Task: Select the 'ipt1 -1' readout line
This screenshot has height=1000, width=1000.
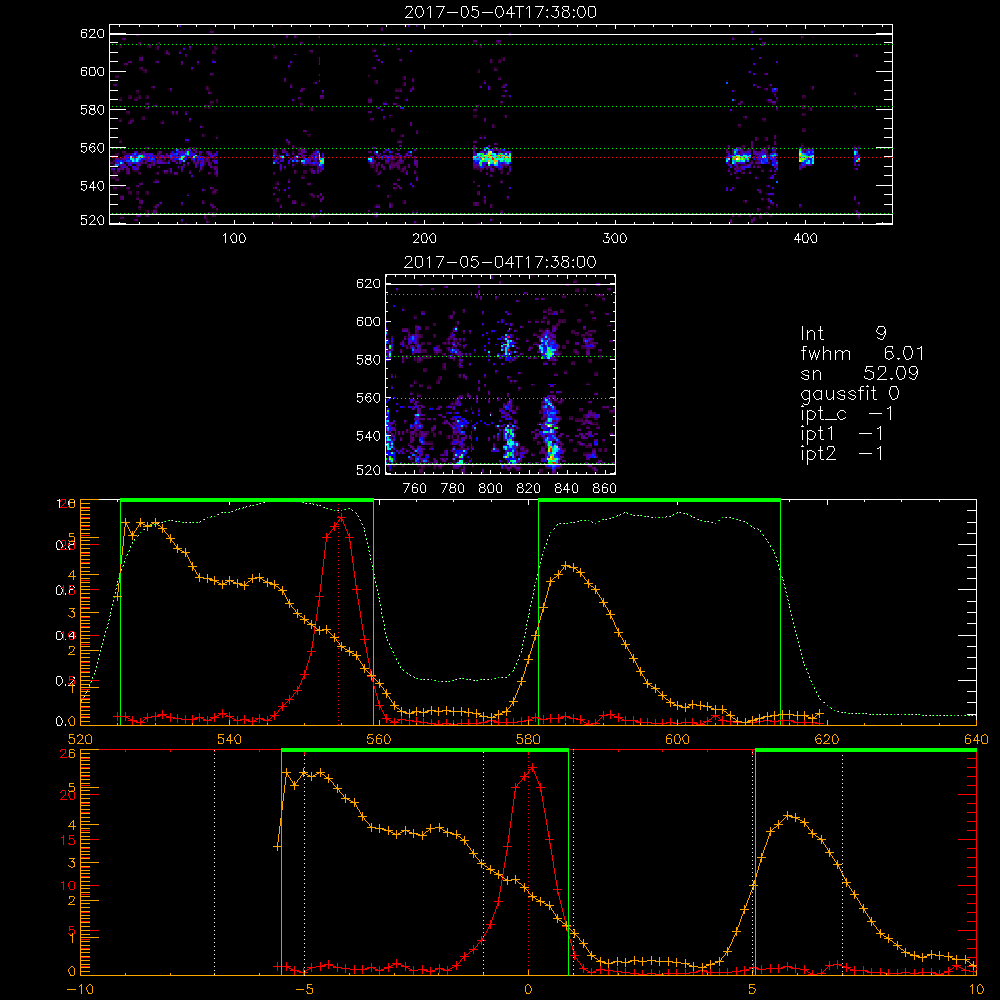Action: click(842, 434)
